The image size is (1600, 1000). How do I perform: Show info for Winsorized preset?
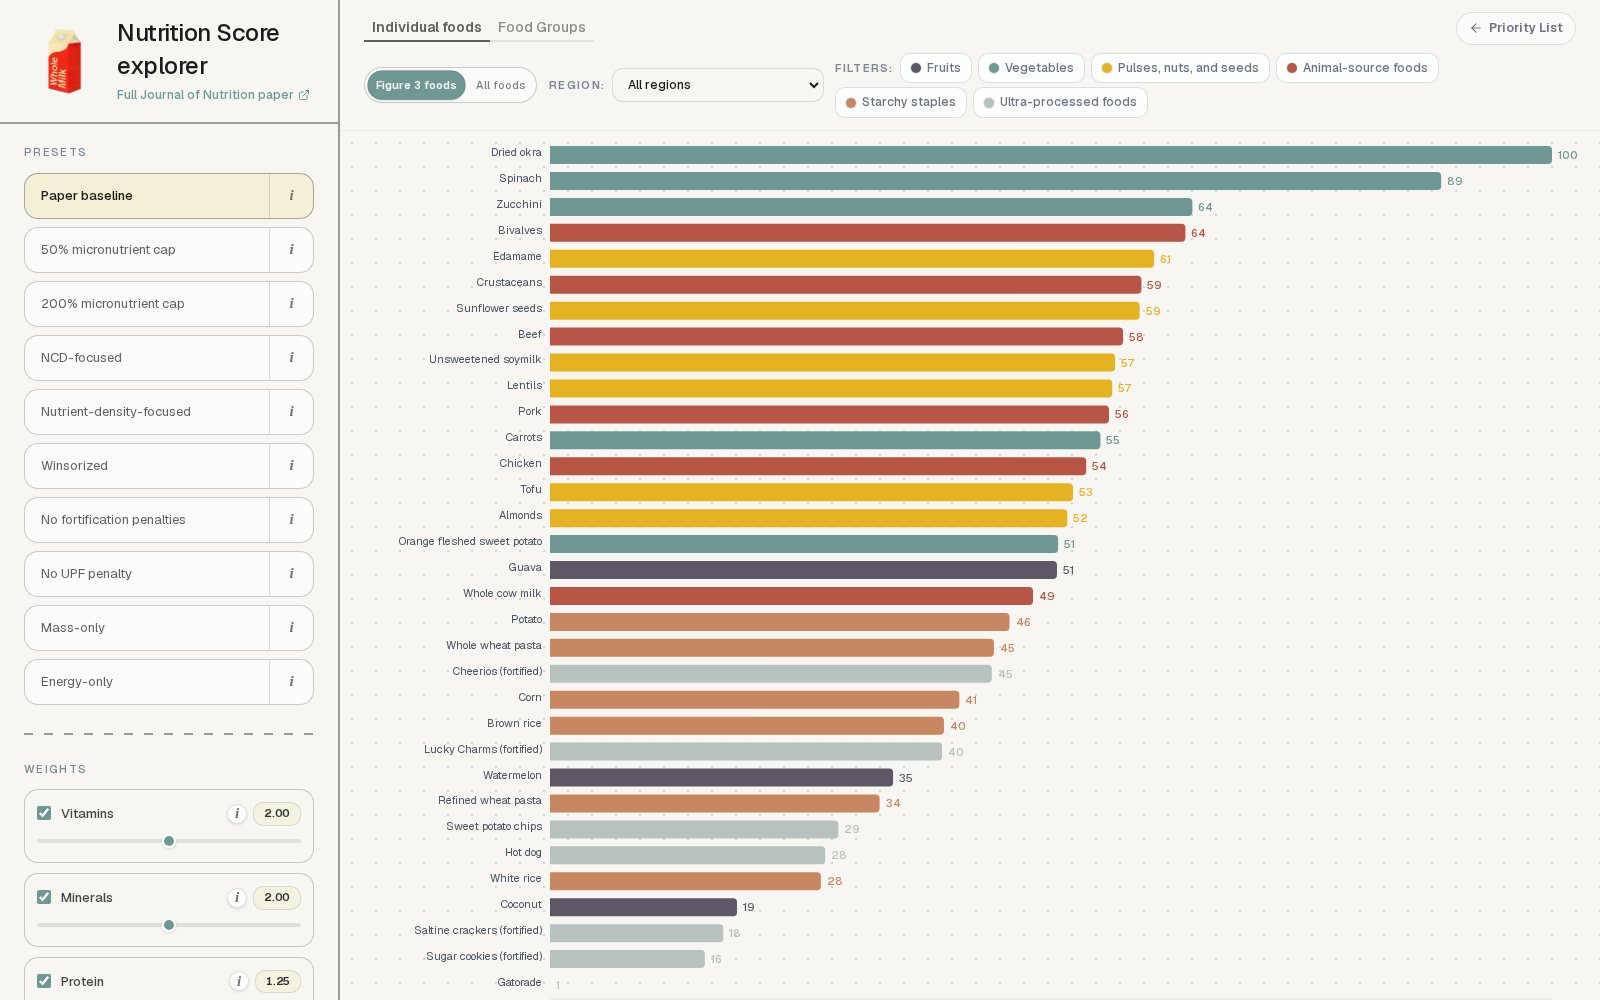pyautogui.click(x=291, y=466)
